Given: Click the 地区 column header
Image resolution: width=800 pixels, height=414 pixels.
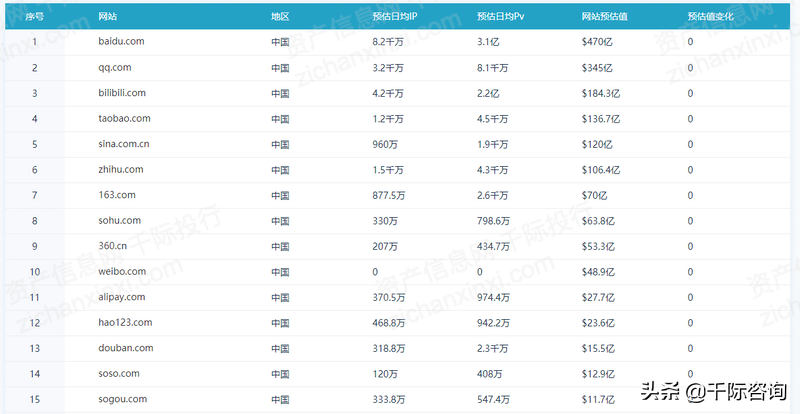Looking at the screenshot, I should coord(280,16).
